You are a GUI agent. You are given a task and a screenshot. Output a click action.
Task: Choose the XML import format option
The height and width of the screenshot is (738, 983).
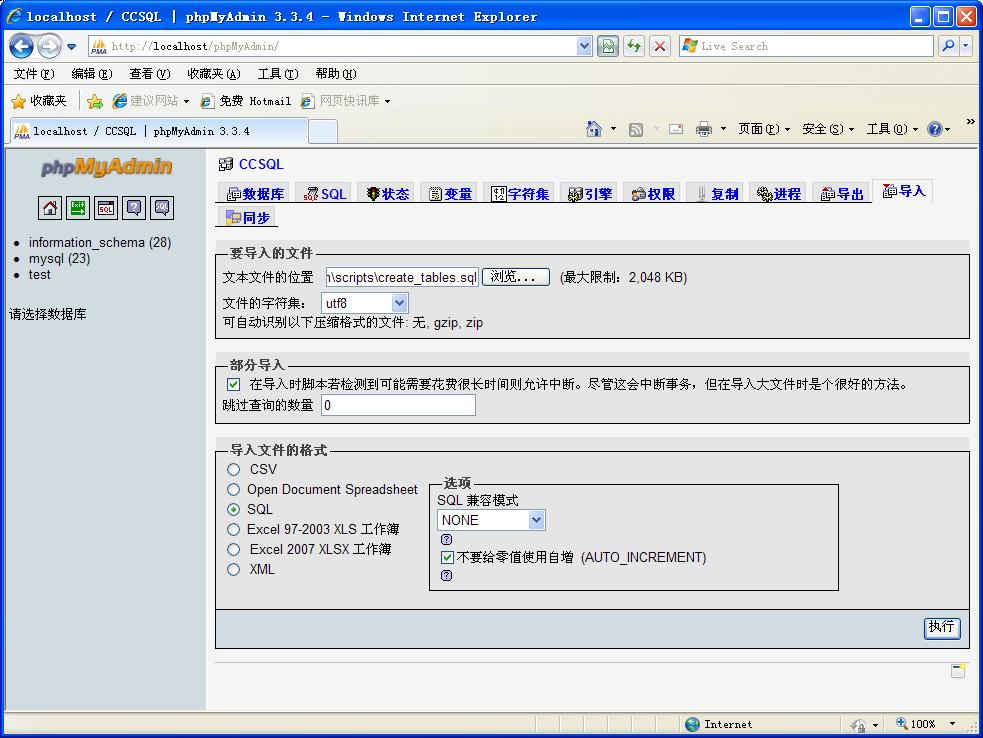pyautogui.click(x=234, y=569)
